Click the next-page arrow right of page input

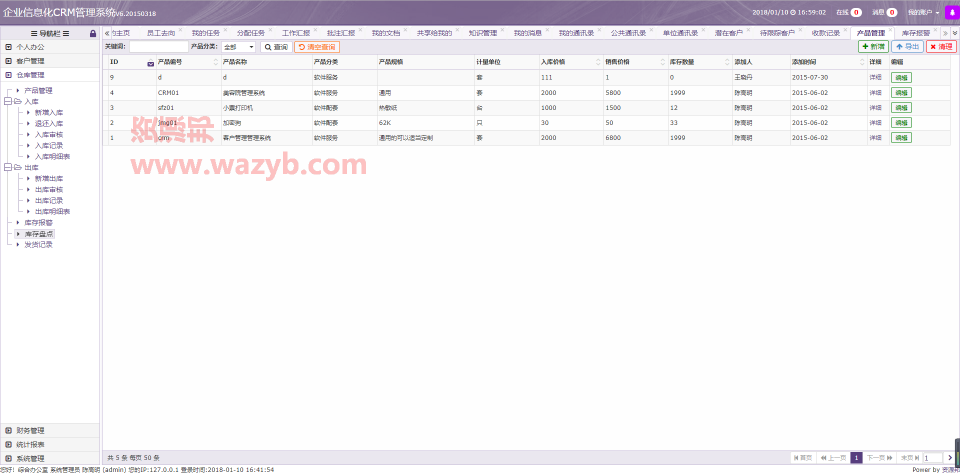click(950, 458)
